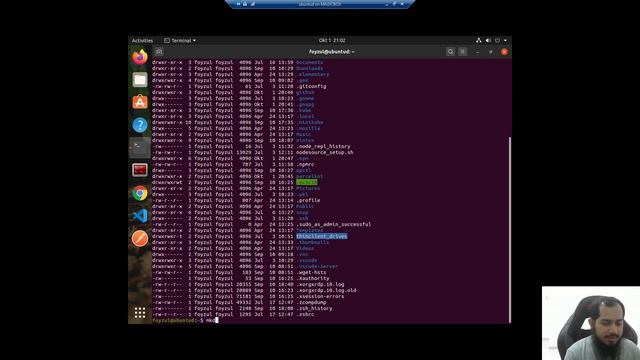The width and height of the screenshot is (640, 360).
Task: Click the terminal search magnifier icon
Action: 450,52
